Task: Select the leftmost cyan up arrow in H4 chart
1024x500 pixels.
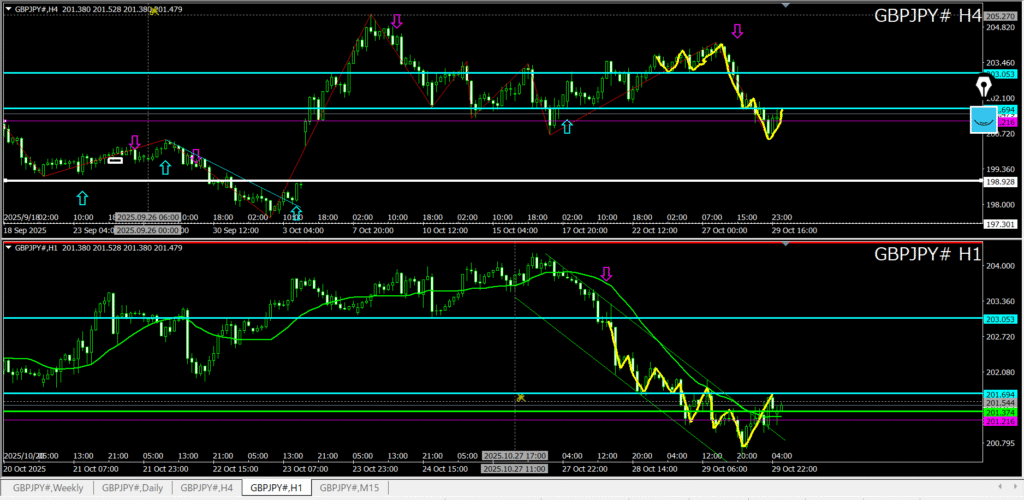Action: 82,198
